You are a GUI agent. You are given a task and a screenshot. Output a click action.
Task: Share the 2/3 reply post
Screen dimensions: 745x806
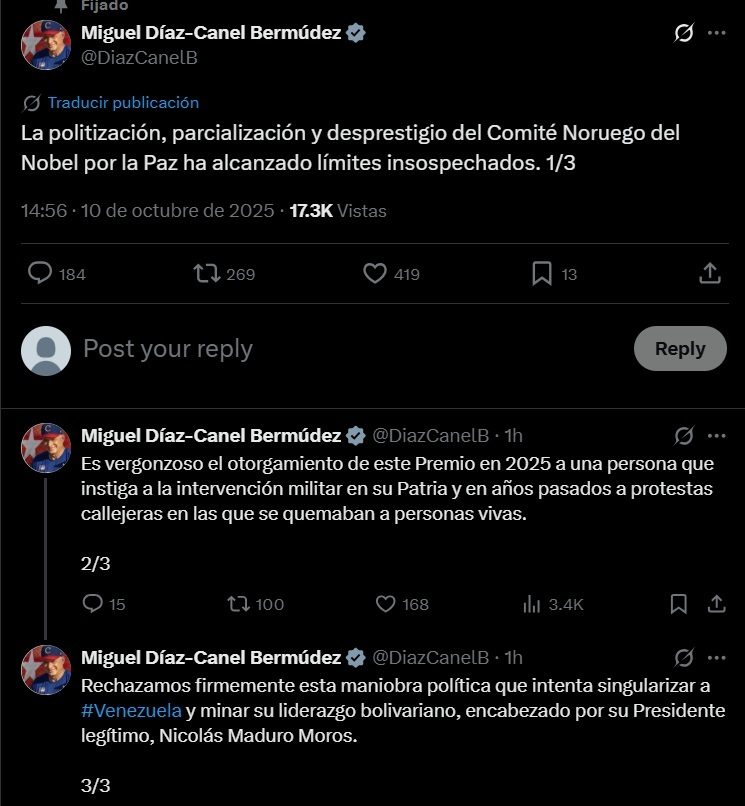[x=716, y=603]
